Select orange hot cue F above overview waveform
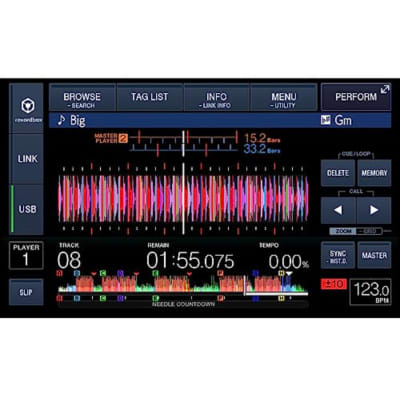The height and width of the screenshot is (400, 400). 220,273
